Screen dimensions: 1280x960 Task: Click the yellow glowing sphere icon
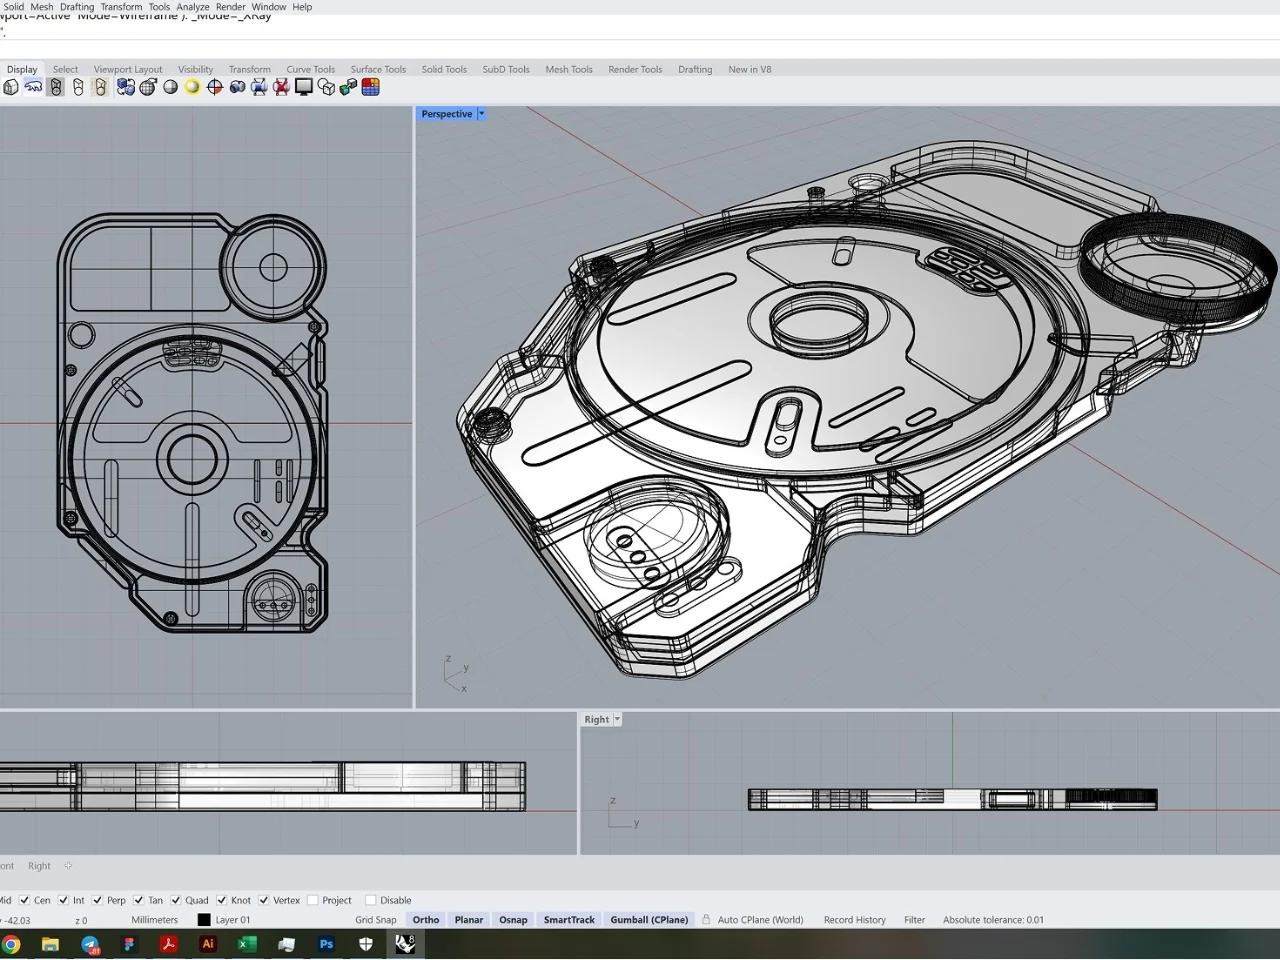192,87
